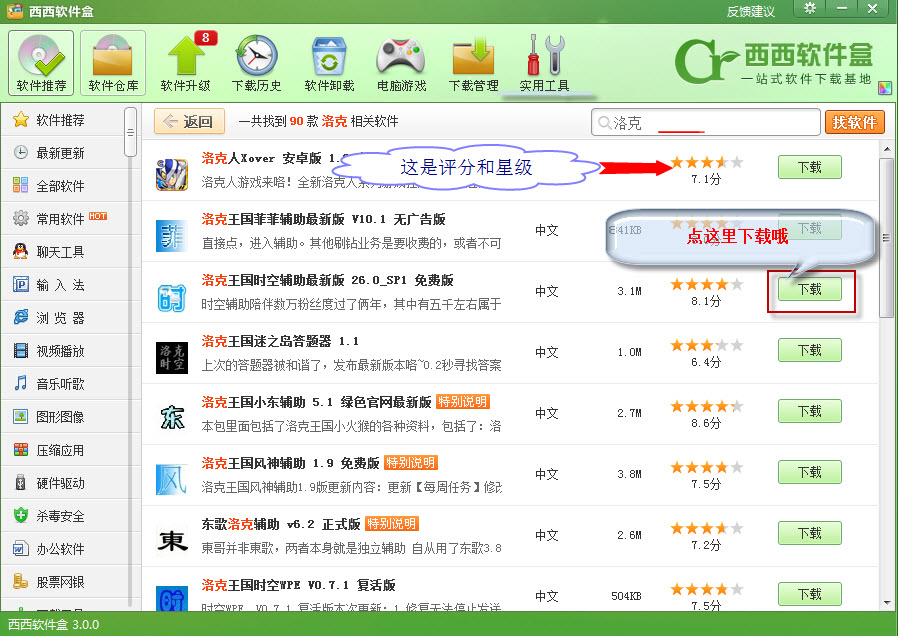The image size is (898, 636).
Task: Open 东歌洛克辅助 v6.2 正式版 title
Action: click(x=281, y=524)
